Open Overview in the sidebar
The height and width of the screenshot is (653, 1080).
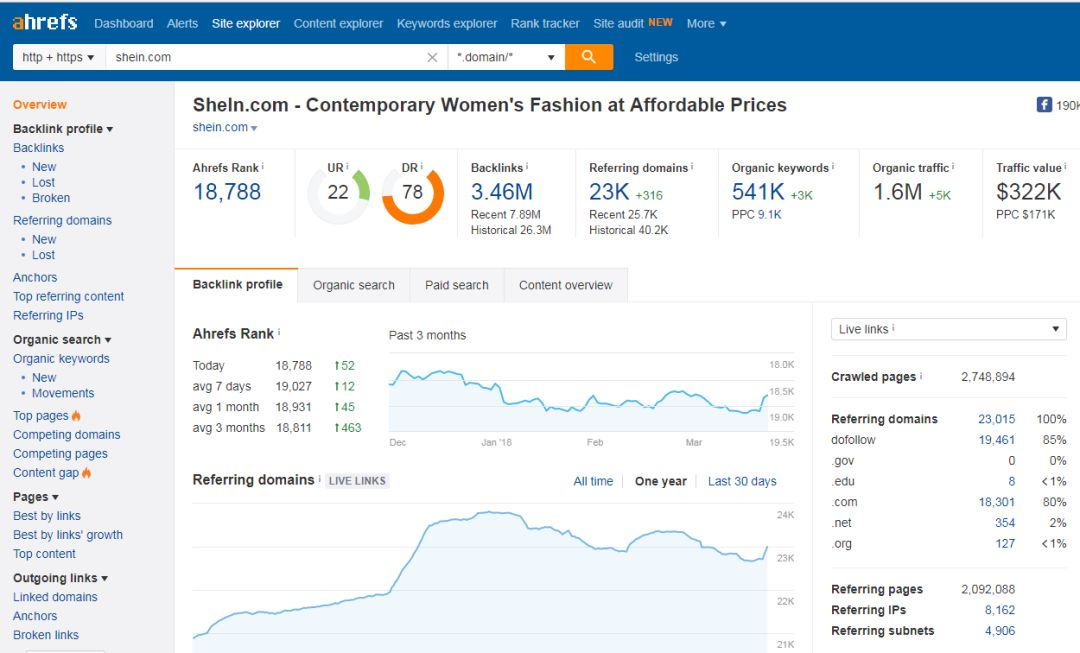click(x=40, y=105)
